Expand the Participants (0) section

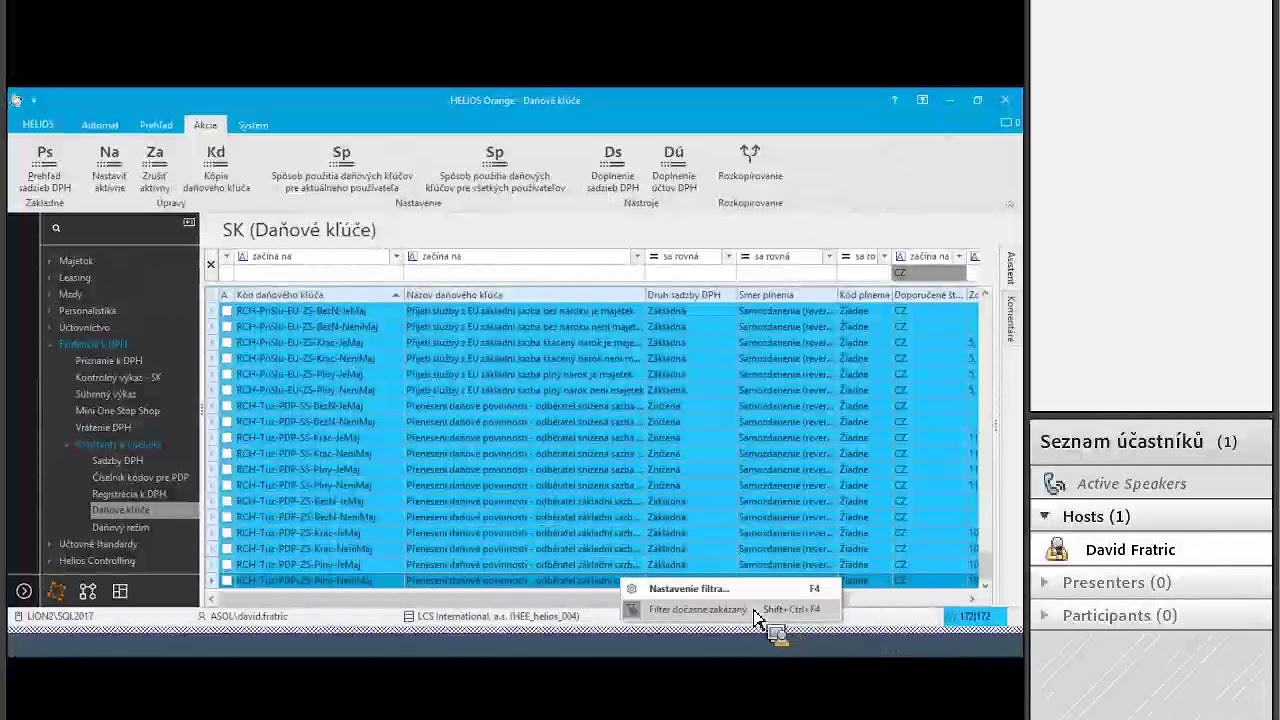click(1045, 615)
